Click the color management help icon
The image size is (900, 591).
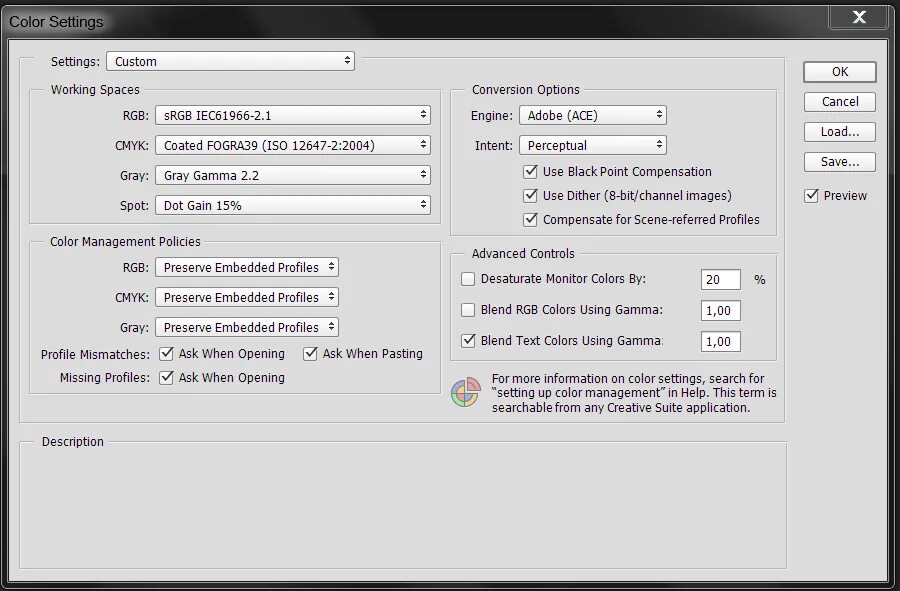tap(465, 392)
